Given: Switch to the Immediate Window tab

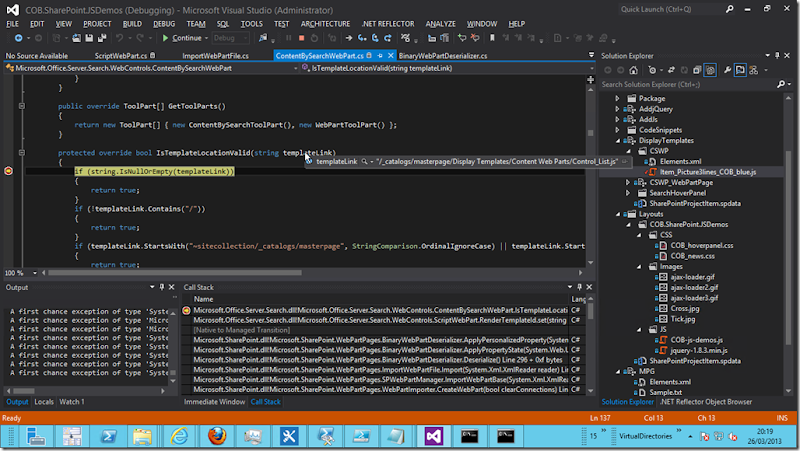Looking at the screenshot, I should [213, 402].
